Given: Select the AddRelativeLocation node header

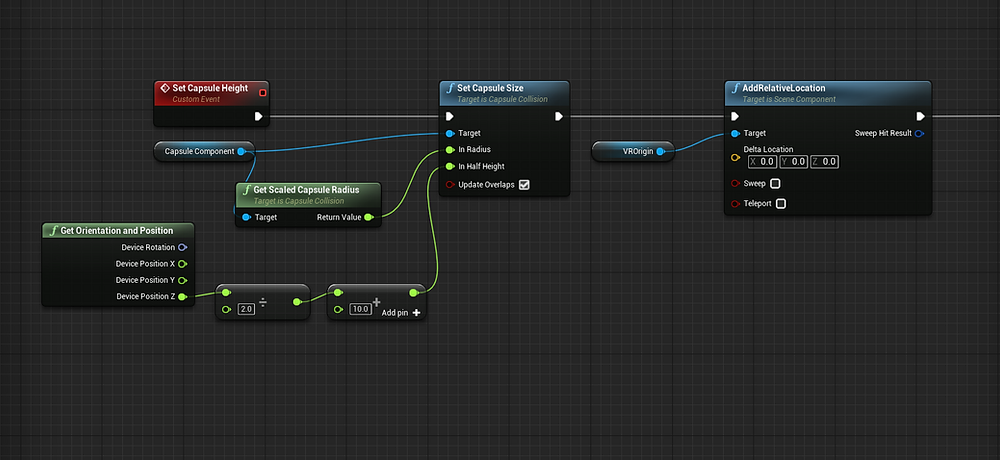Looking at the screenshot, I should click(828, 93).
